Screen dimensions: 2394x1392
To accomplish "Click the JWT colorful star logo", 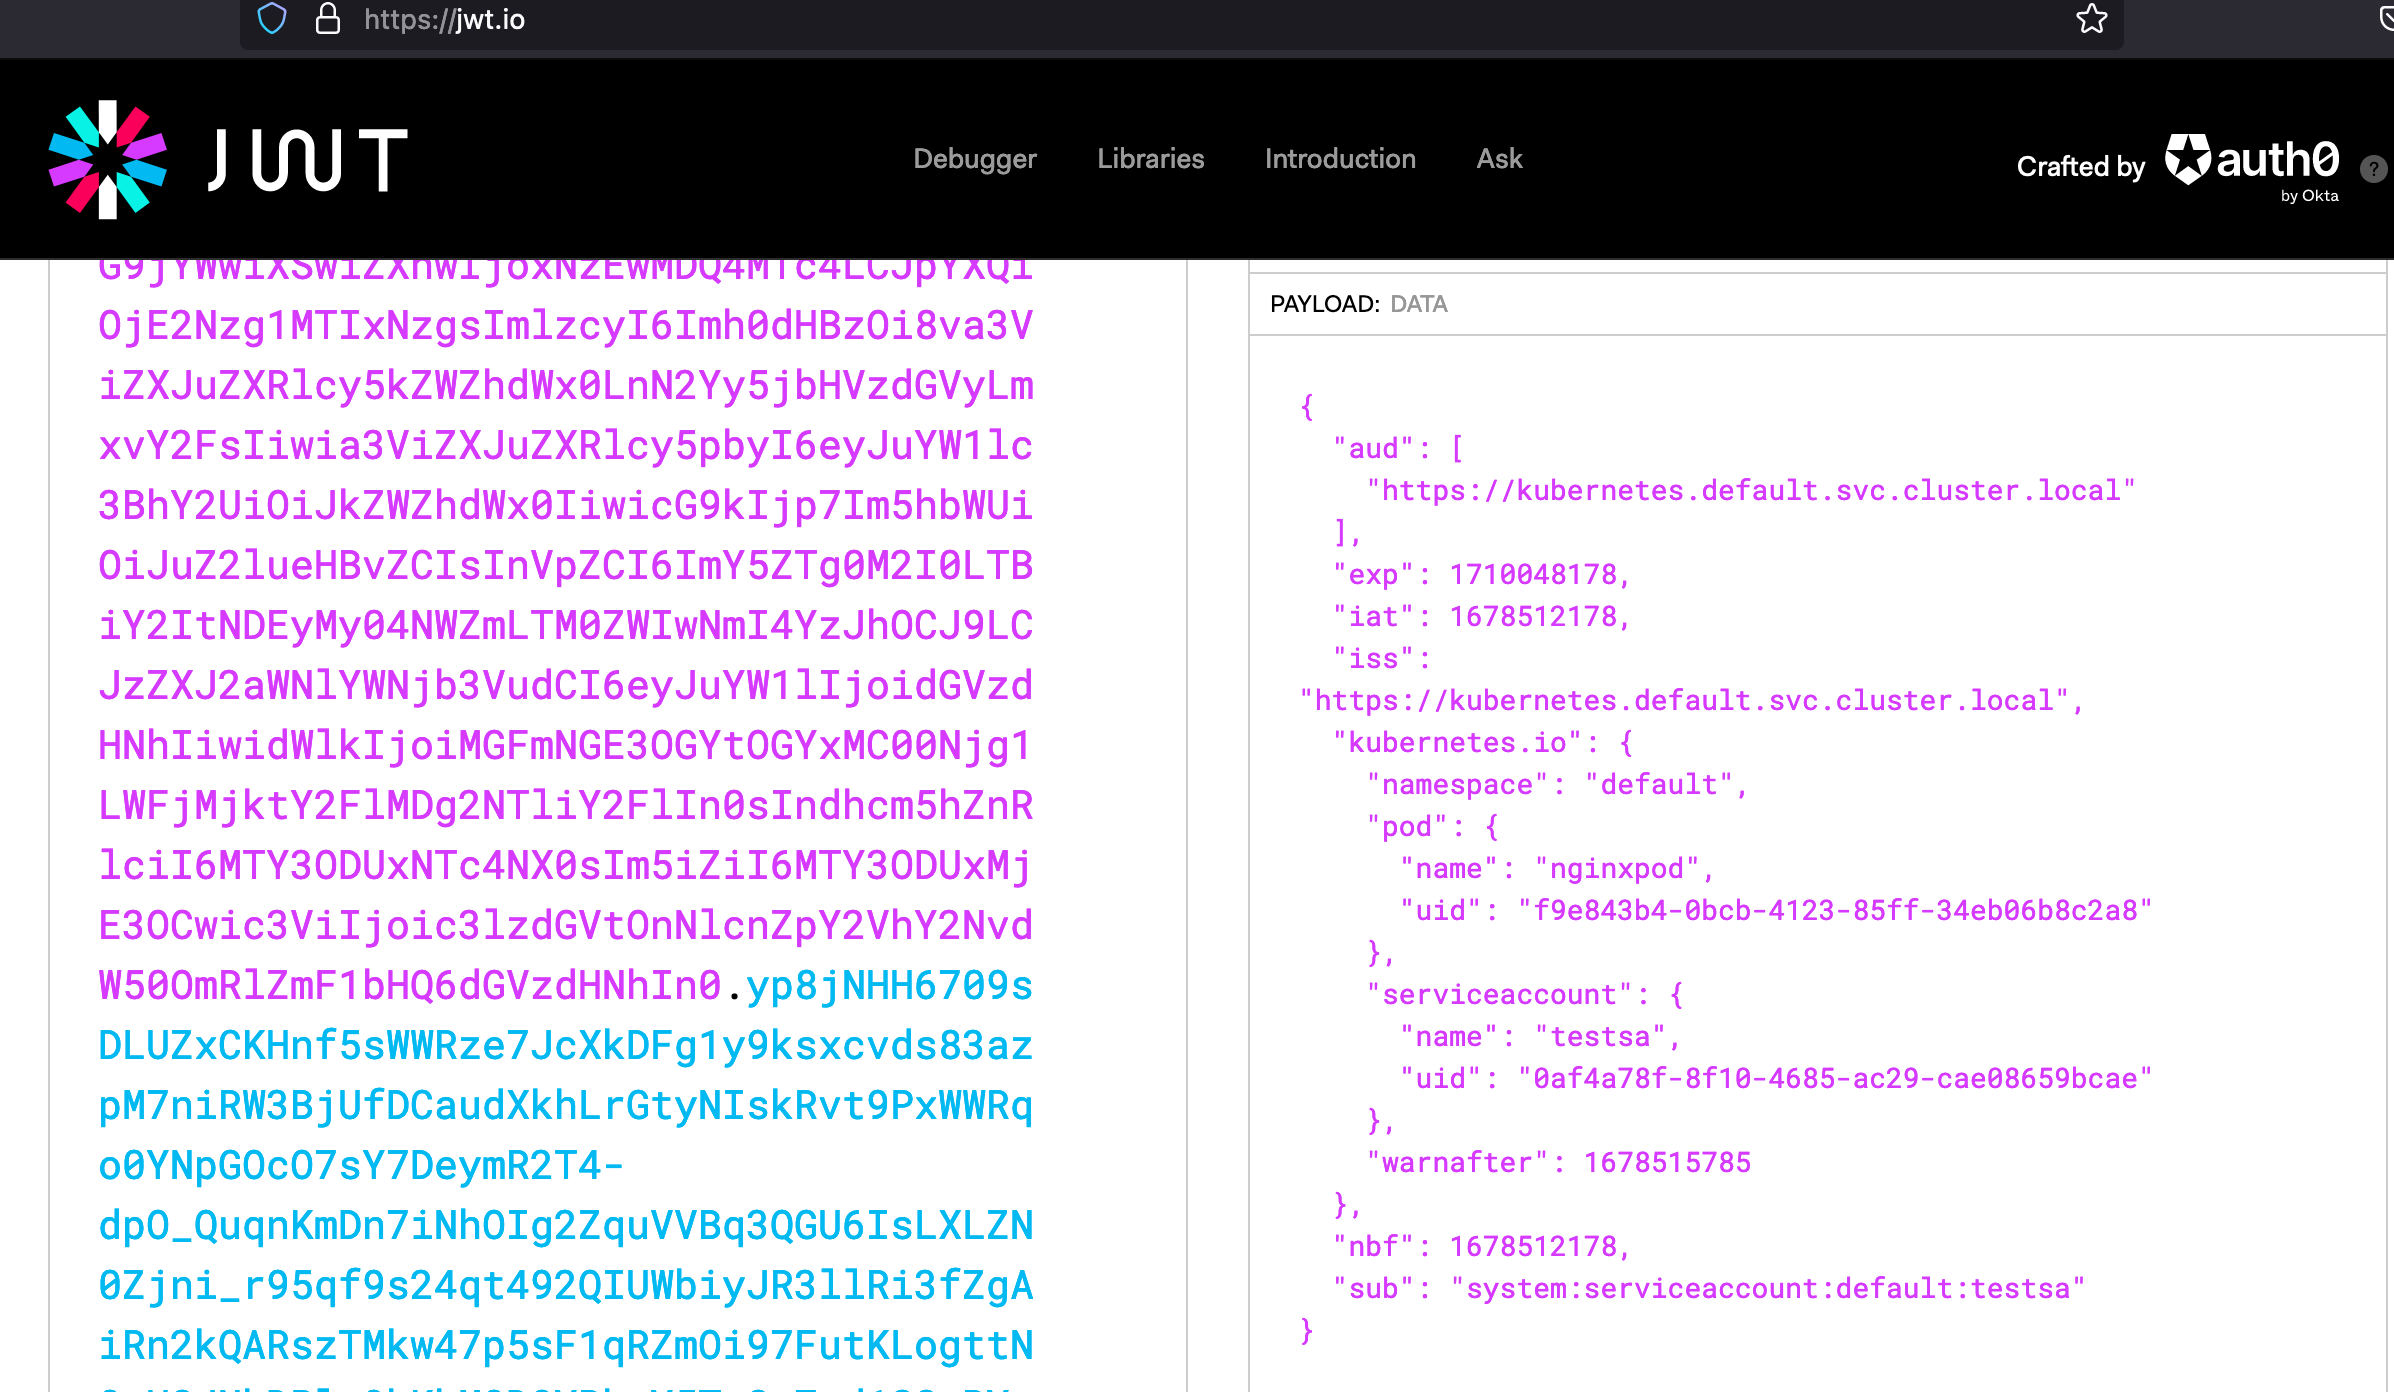I will click(108, 160).
